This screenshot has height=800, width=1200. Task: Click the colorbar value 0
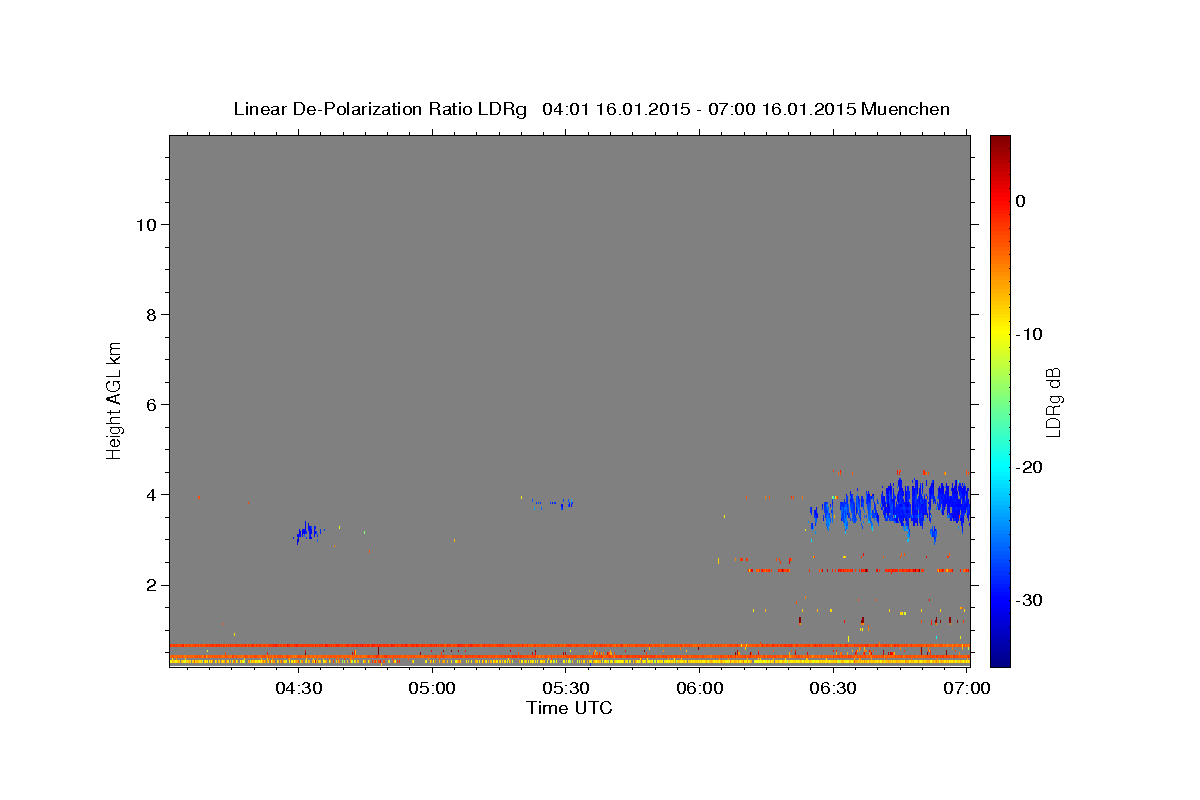point(1021,201)
